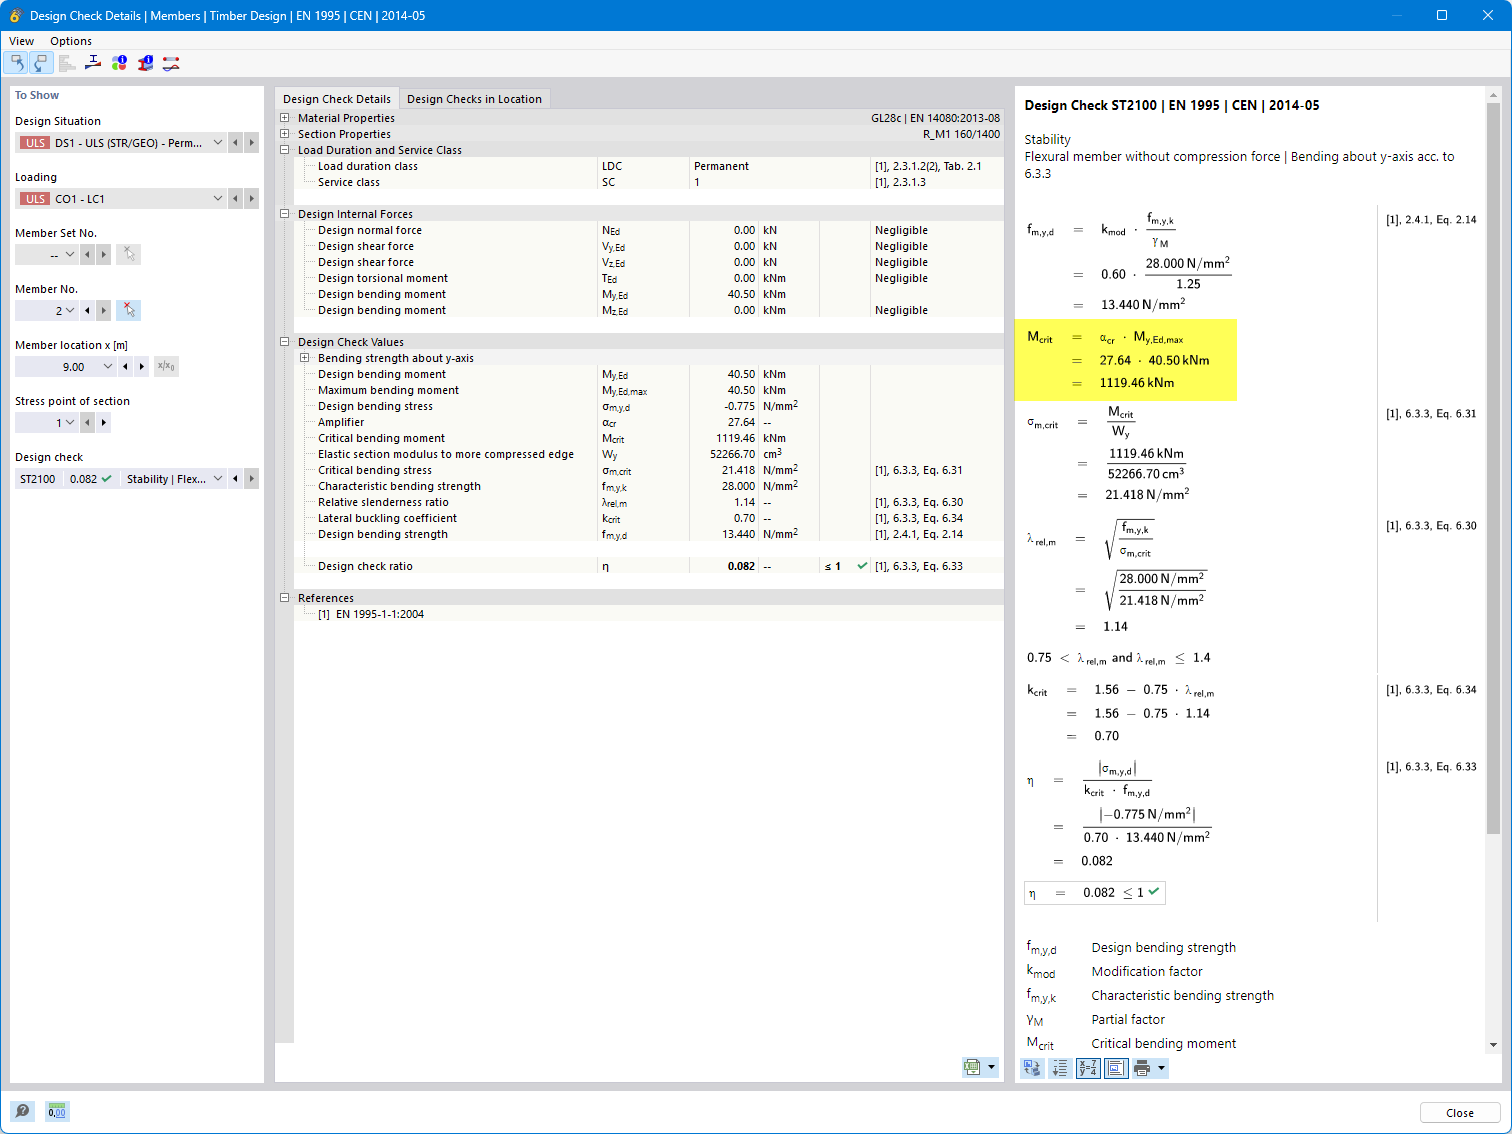Select the Design torsional moment row

tap(649, 278)
